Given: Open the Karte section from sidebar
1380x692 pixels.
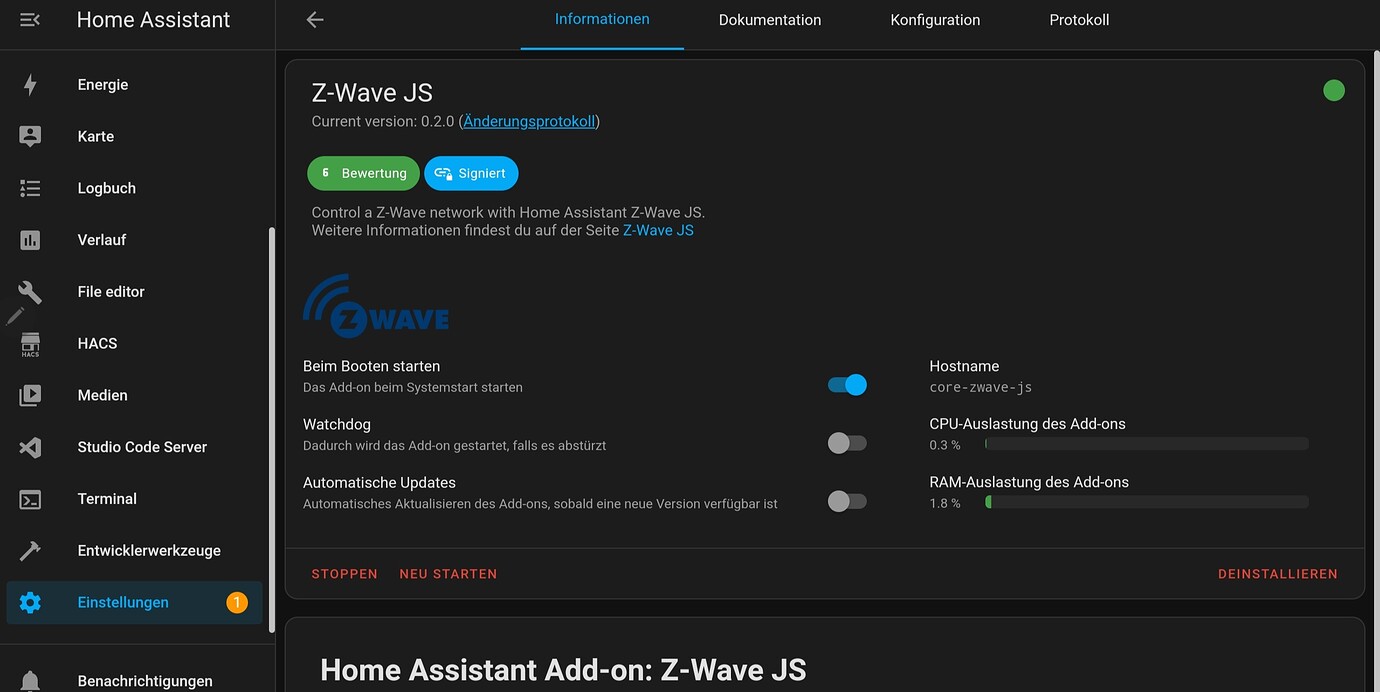Looking at the screenshot, I should (x=29, y=136).
